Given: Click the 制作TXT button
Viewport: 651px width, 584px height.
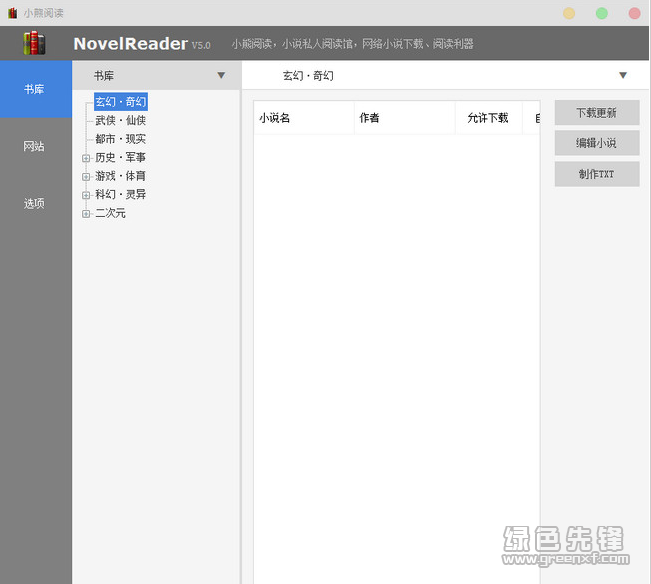Looking at the screenshot, I should [x=597, y=174].
